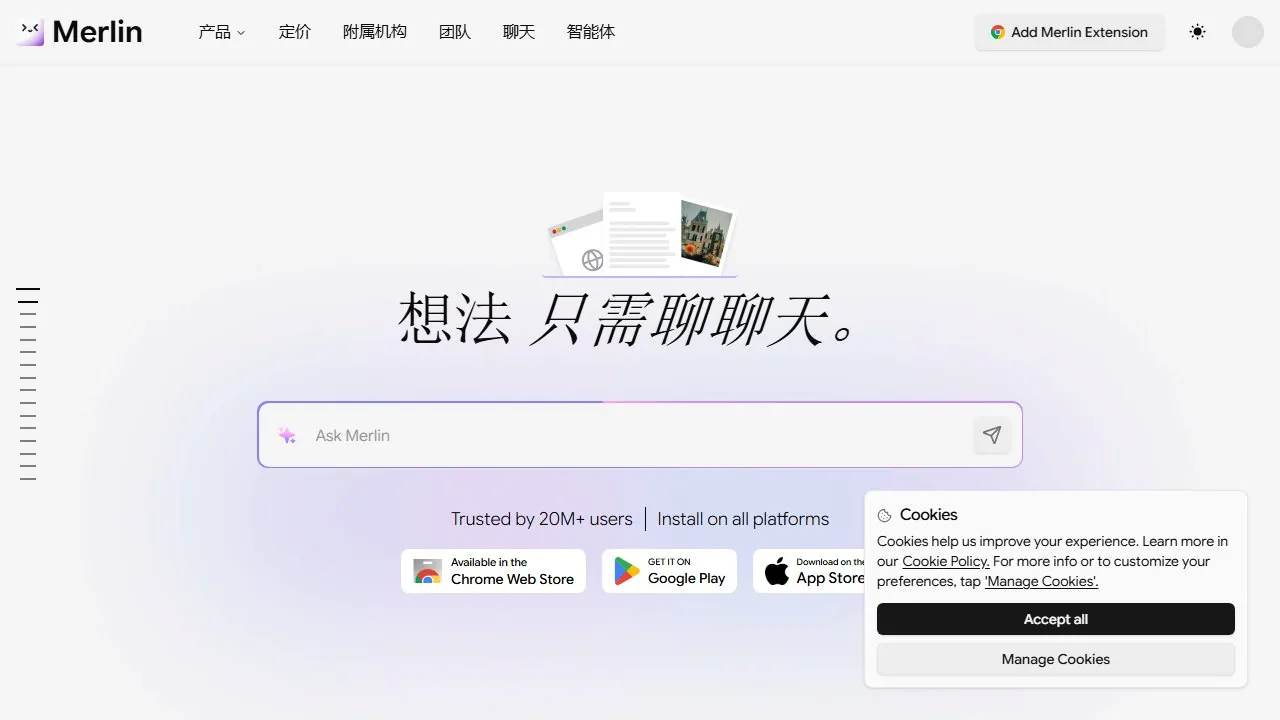This screenshot has width=1280, height=720.
Task: Click the Manage Cookies button
Action: click(x=1055, y=659)
